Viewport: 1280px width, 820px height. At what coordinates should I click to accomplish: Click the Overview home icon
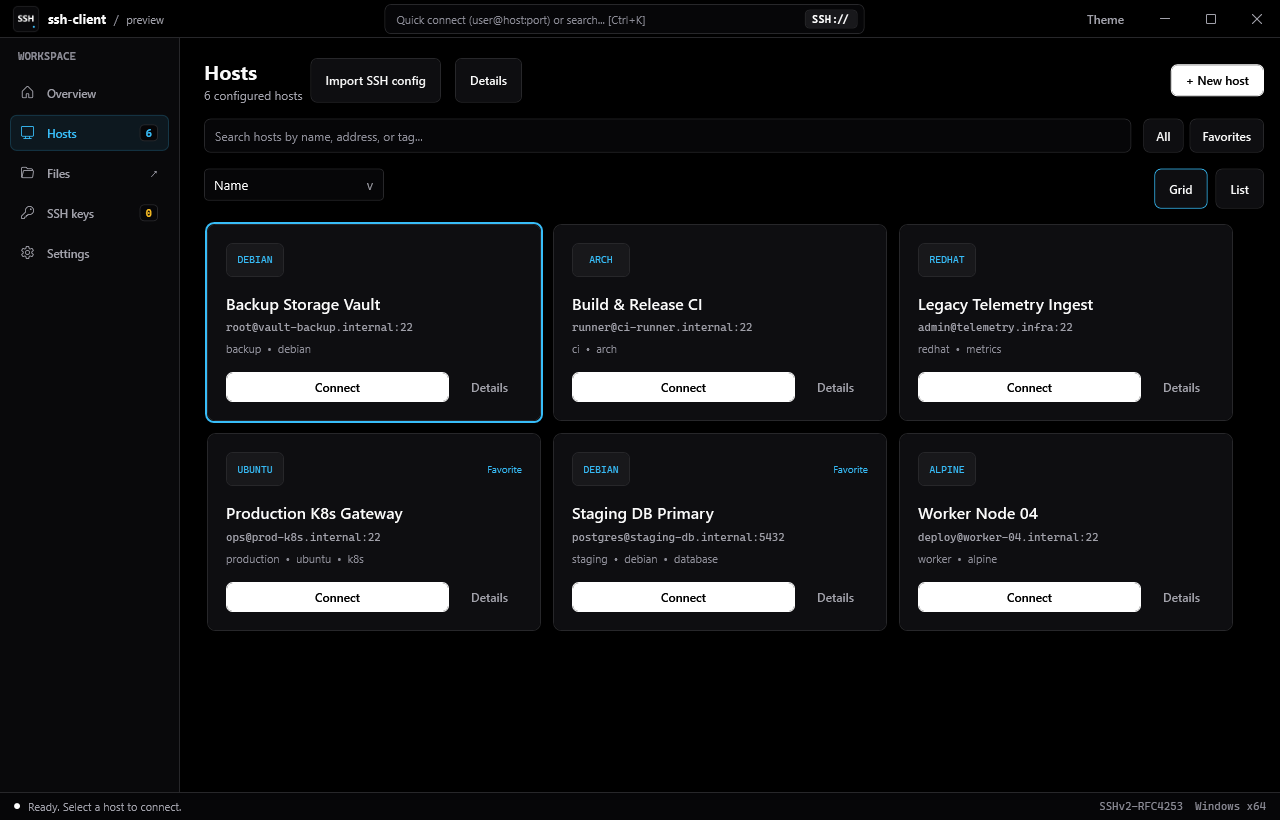click(28, 93)
